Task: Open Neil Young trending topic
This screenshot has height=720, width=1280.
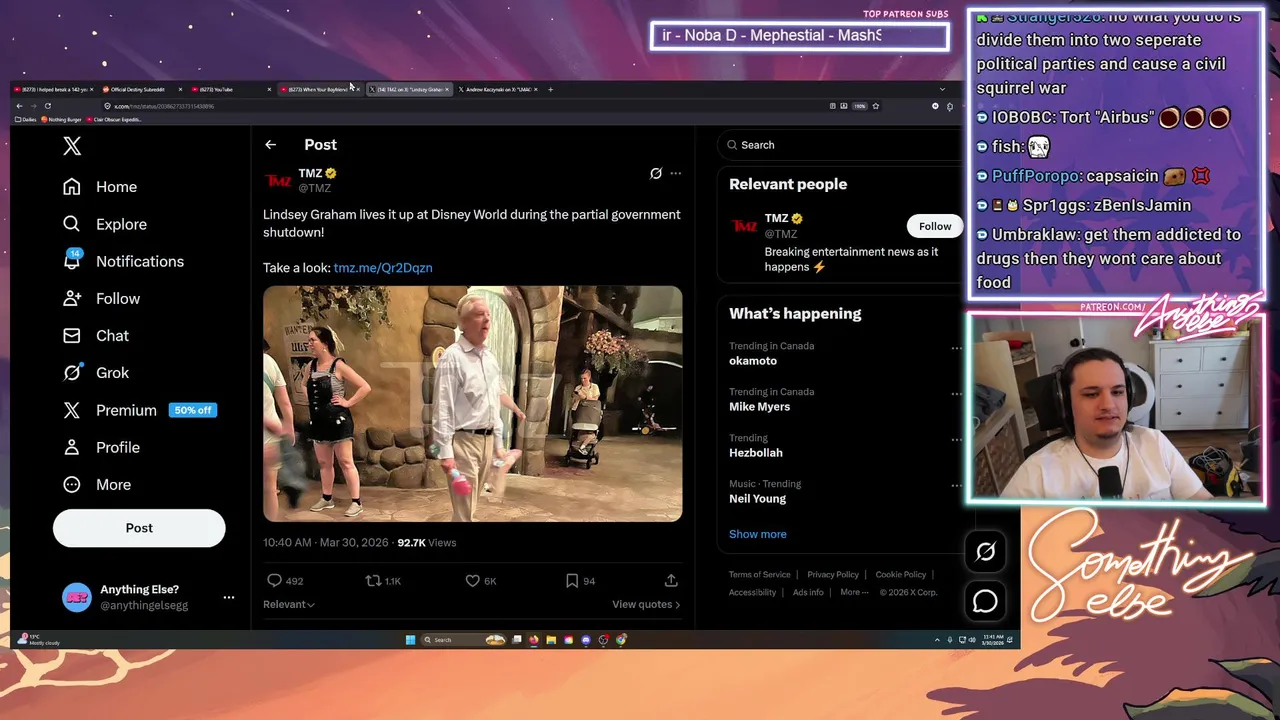Action: 757,499
